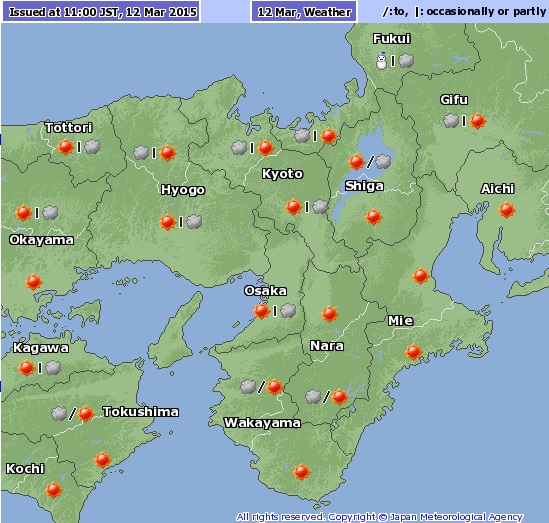
Task: Select the lone sun icon above Nara label
Action: 329,314
